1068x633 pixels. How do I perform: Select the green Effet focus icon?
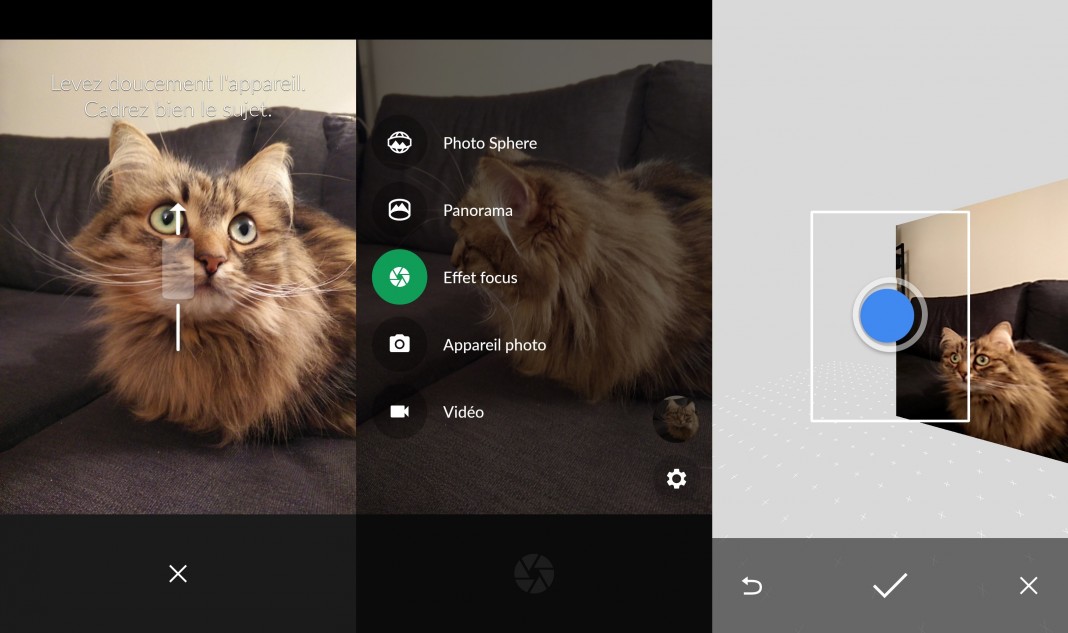pyautogui.click(x=399, y=277)
